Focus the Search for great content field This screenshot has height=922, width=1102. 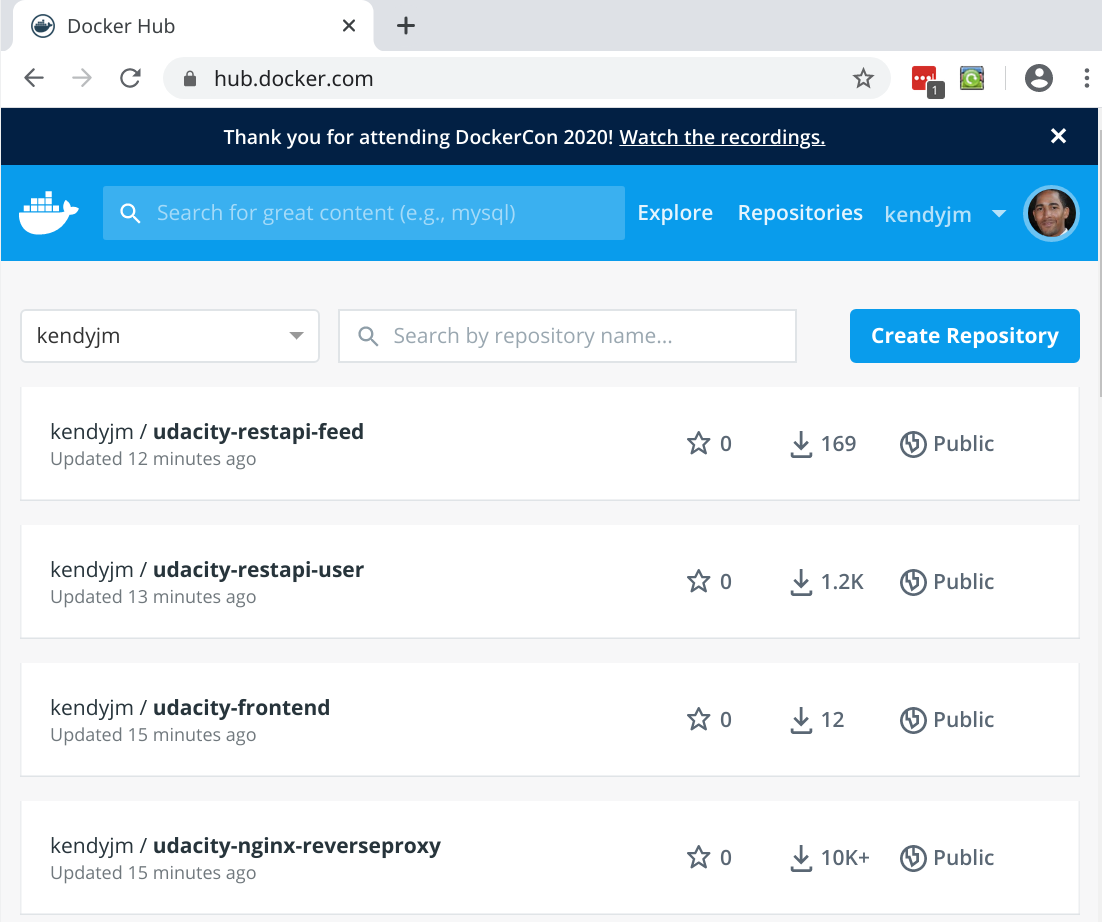(363, 213)
